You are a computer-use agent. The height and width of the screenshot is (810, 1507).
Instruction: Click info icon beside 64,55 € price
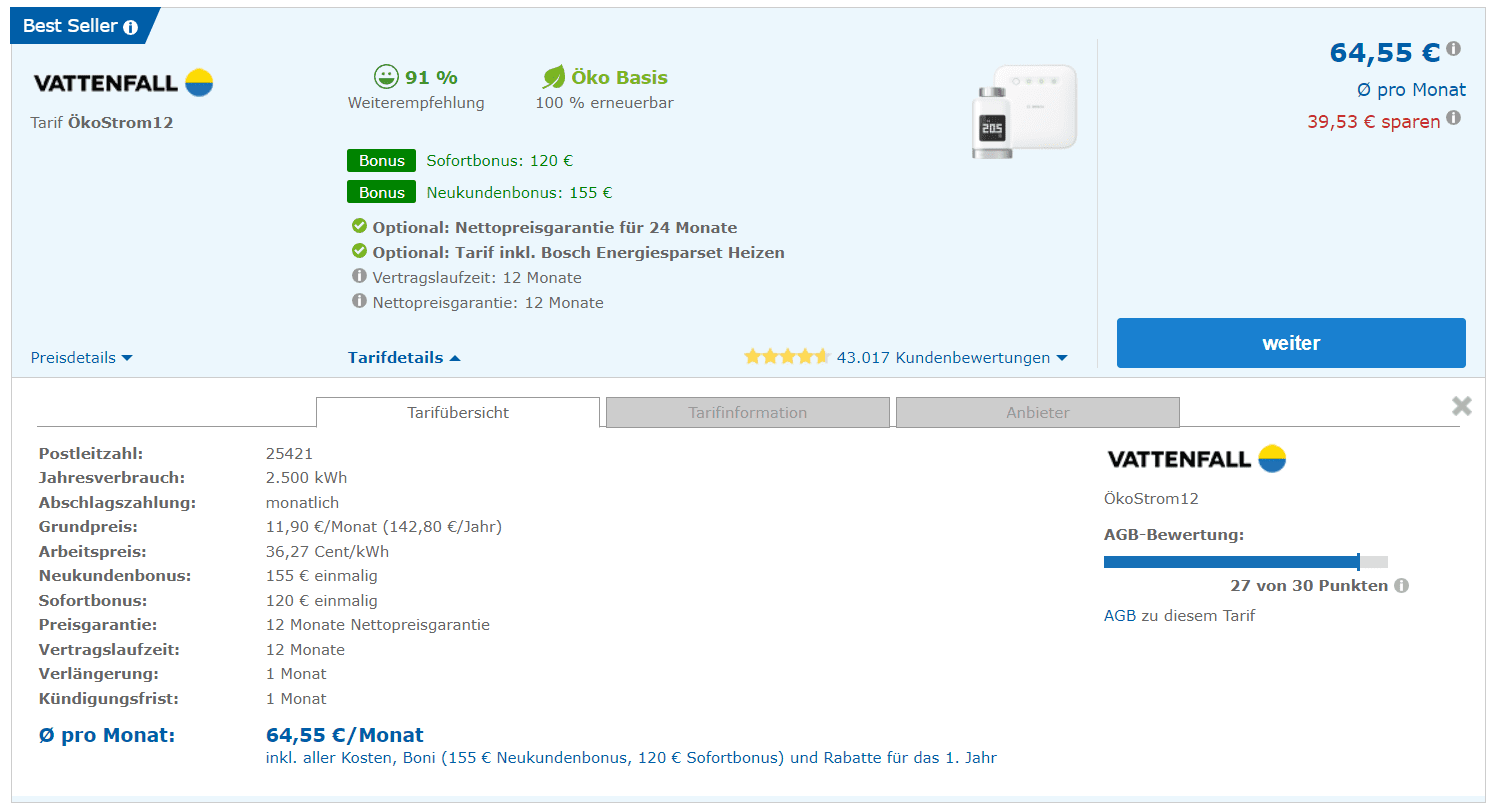(x=1453, y=49)
